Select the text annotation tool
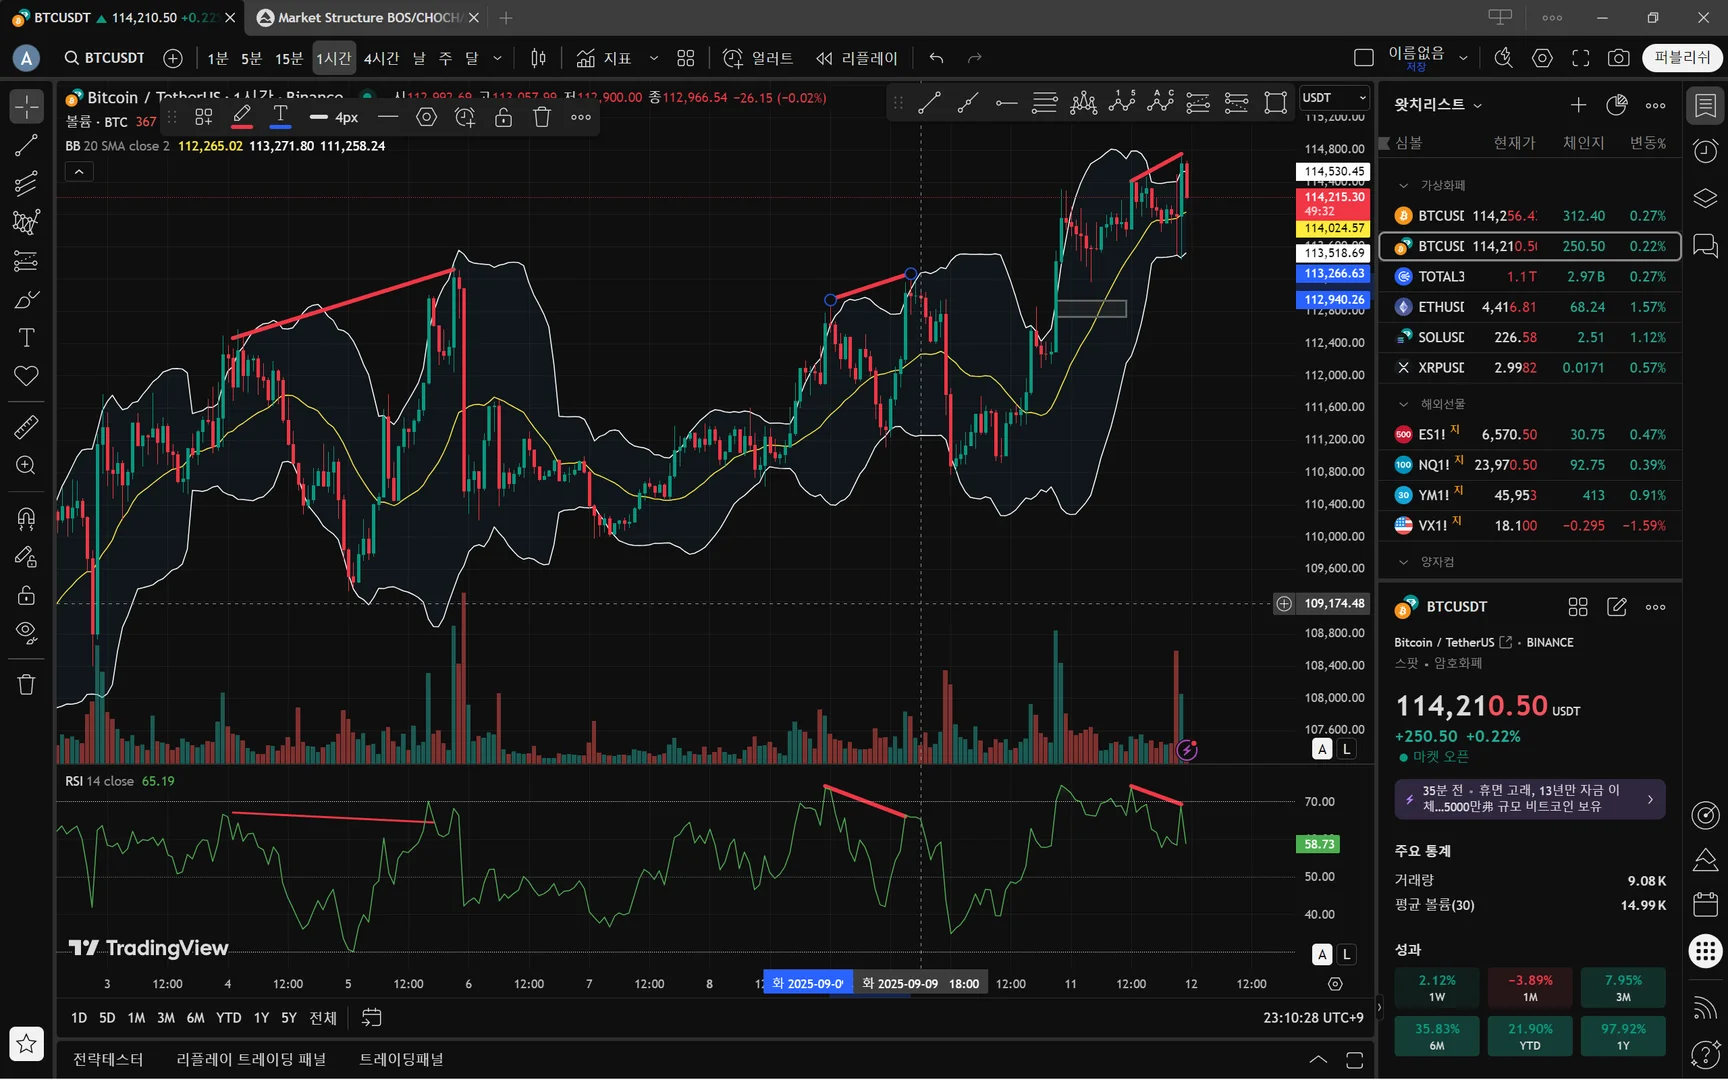 tap(26, 338)
